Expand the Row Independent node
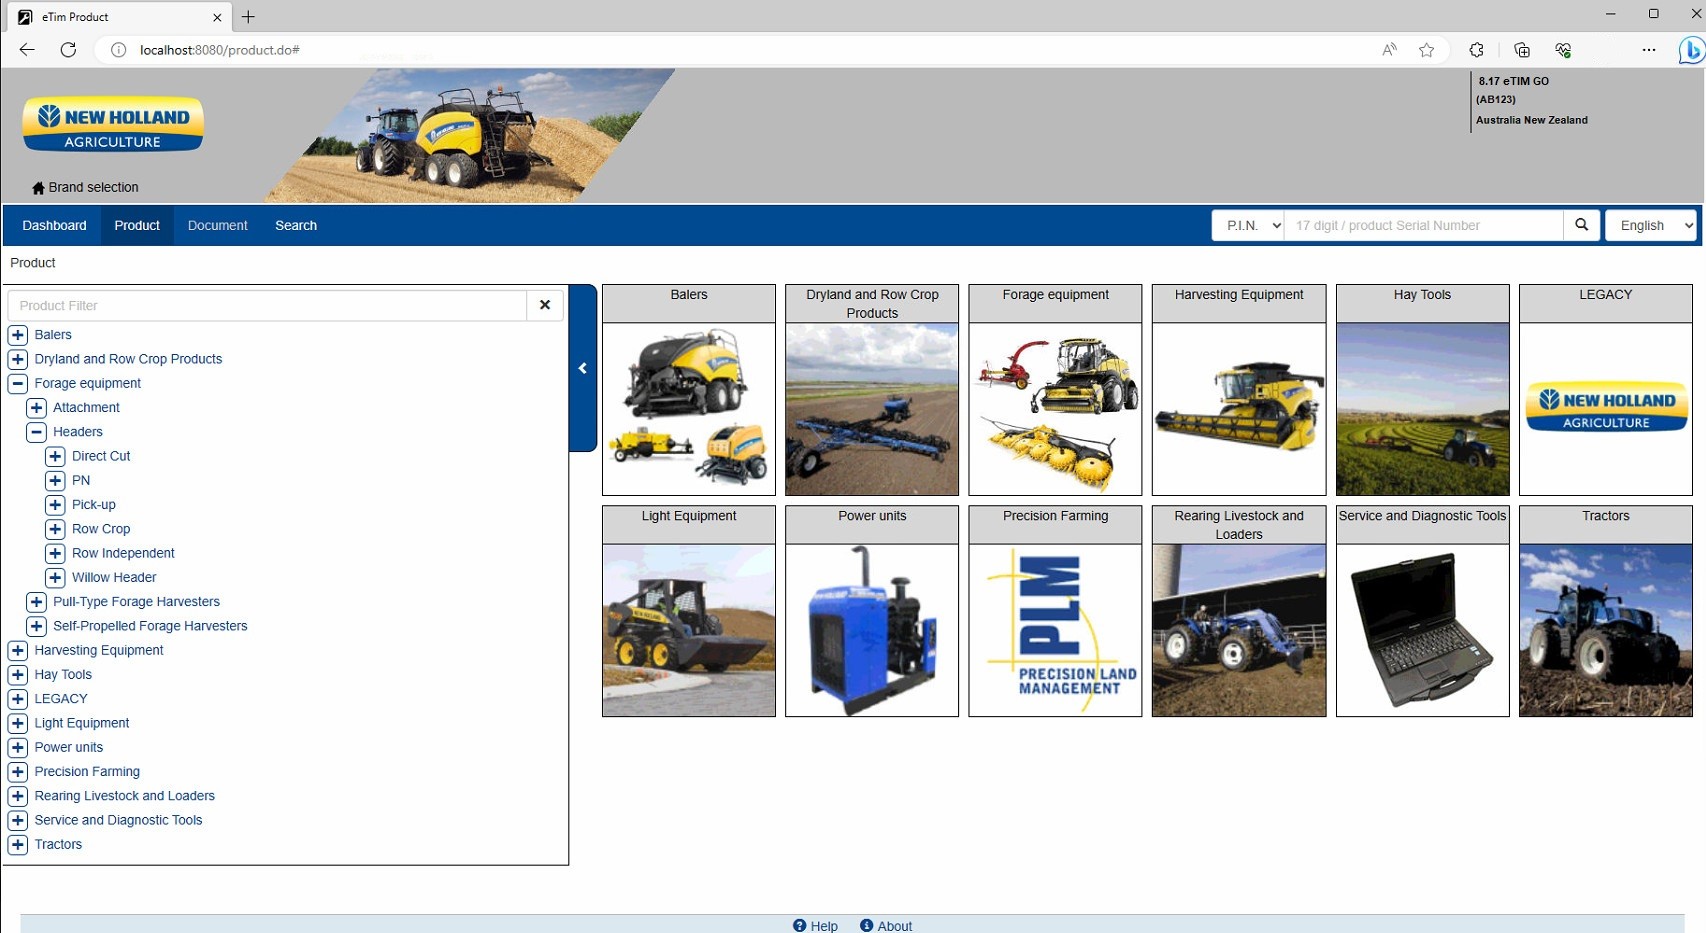The image size is (1706, 933). [55, 553]
